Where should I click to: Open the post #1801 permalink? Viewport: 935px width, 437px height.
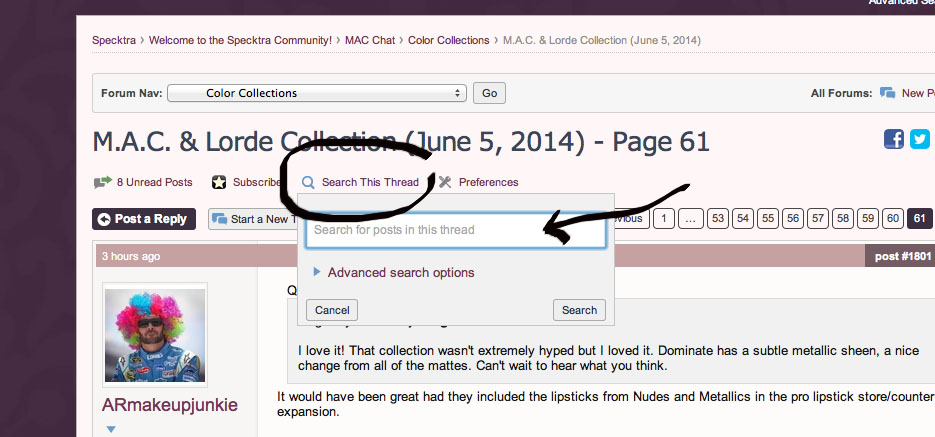tap(903, 256)
